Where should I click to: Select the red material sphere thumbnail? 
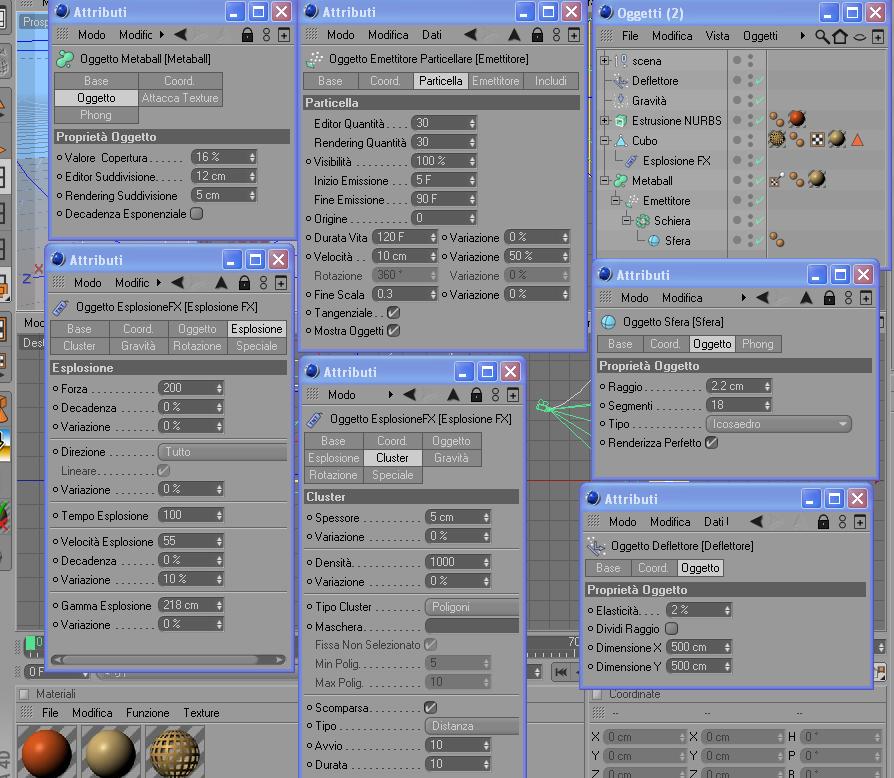point(46,751)
